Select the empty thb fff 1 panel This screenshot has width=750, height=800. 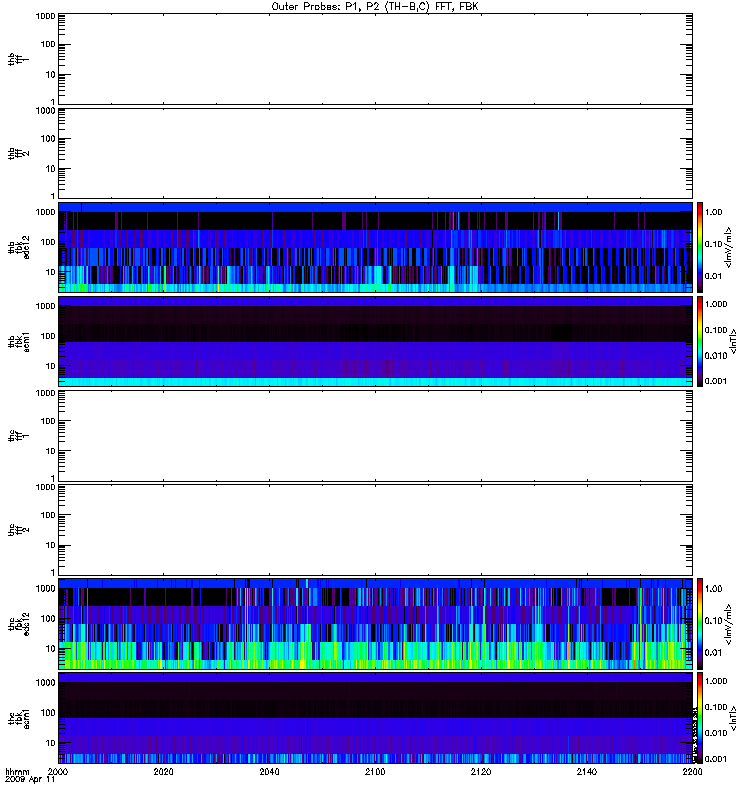(375, 59)
